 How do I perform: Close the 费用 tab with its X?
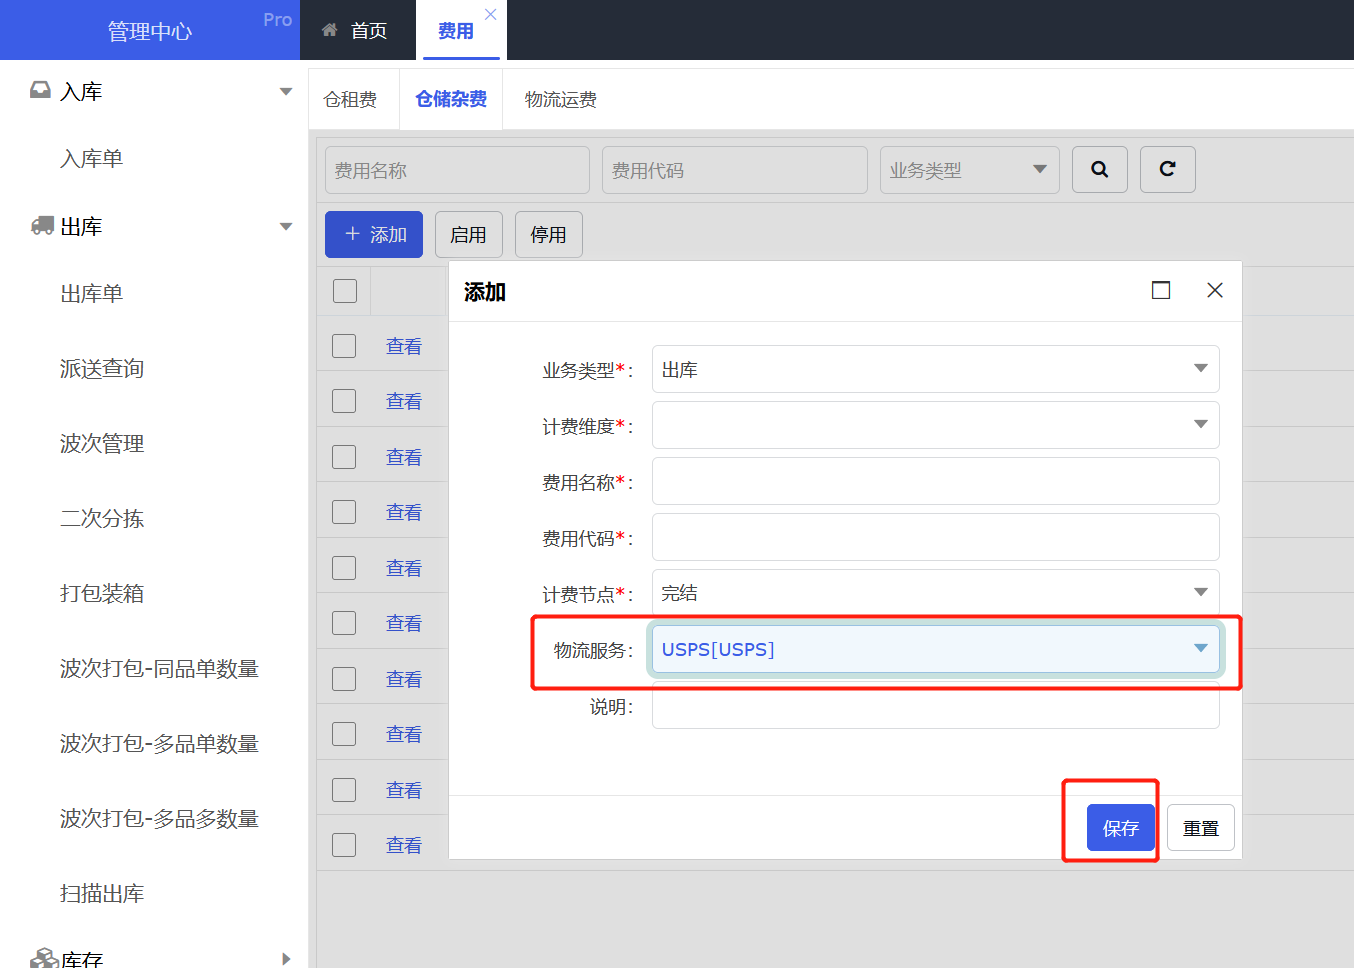[490, 14]
